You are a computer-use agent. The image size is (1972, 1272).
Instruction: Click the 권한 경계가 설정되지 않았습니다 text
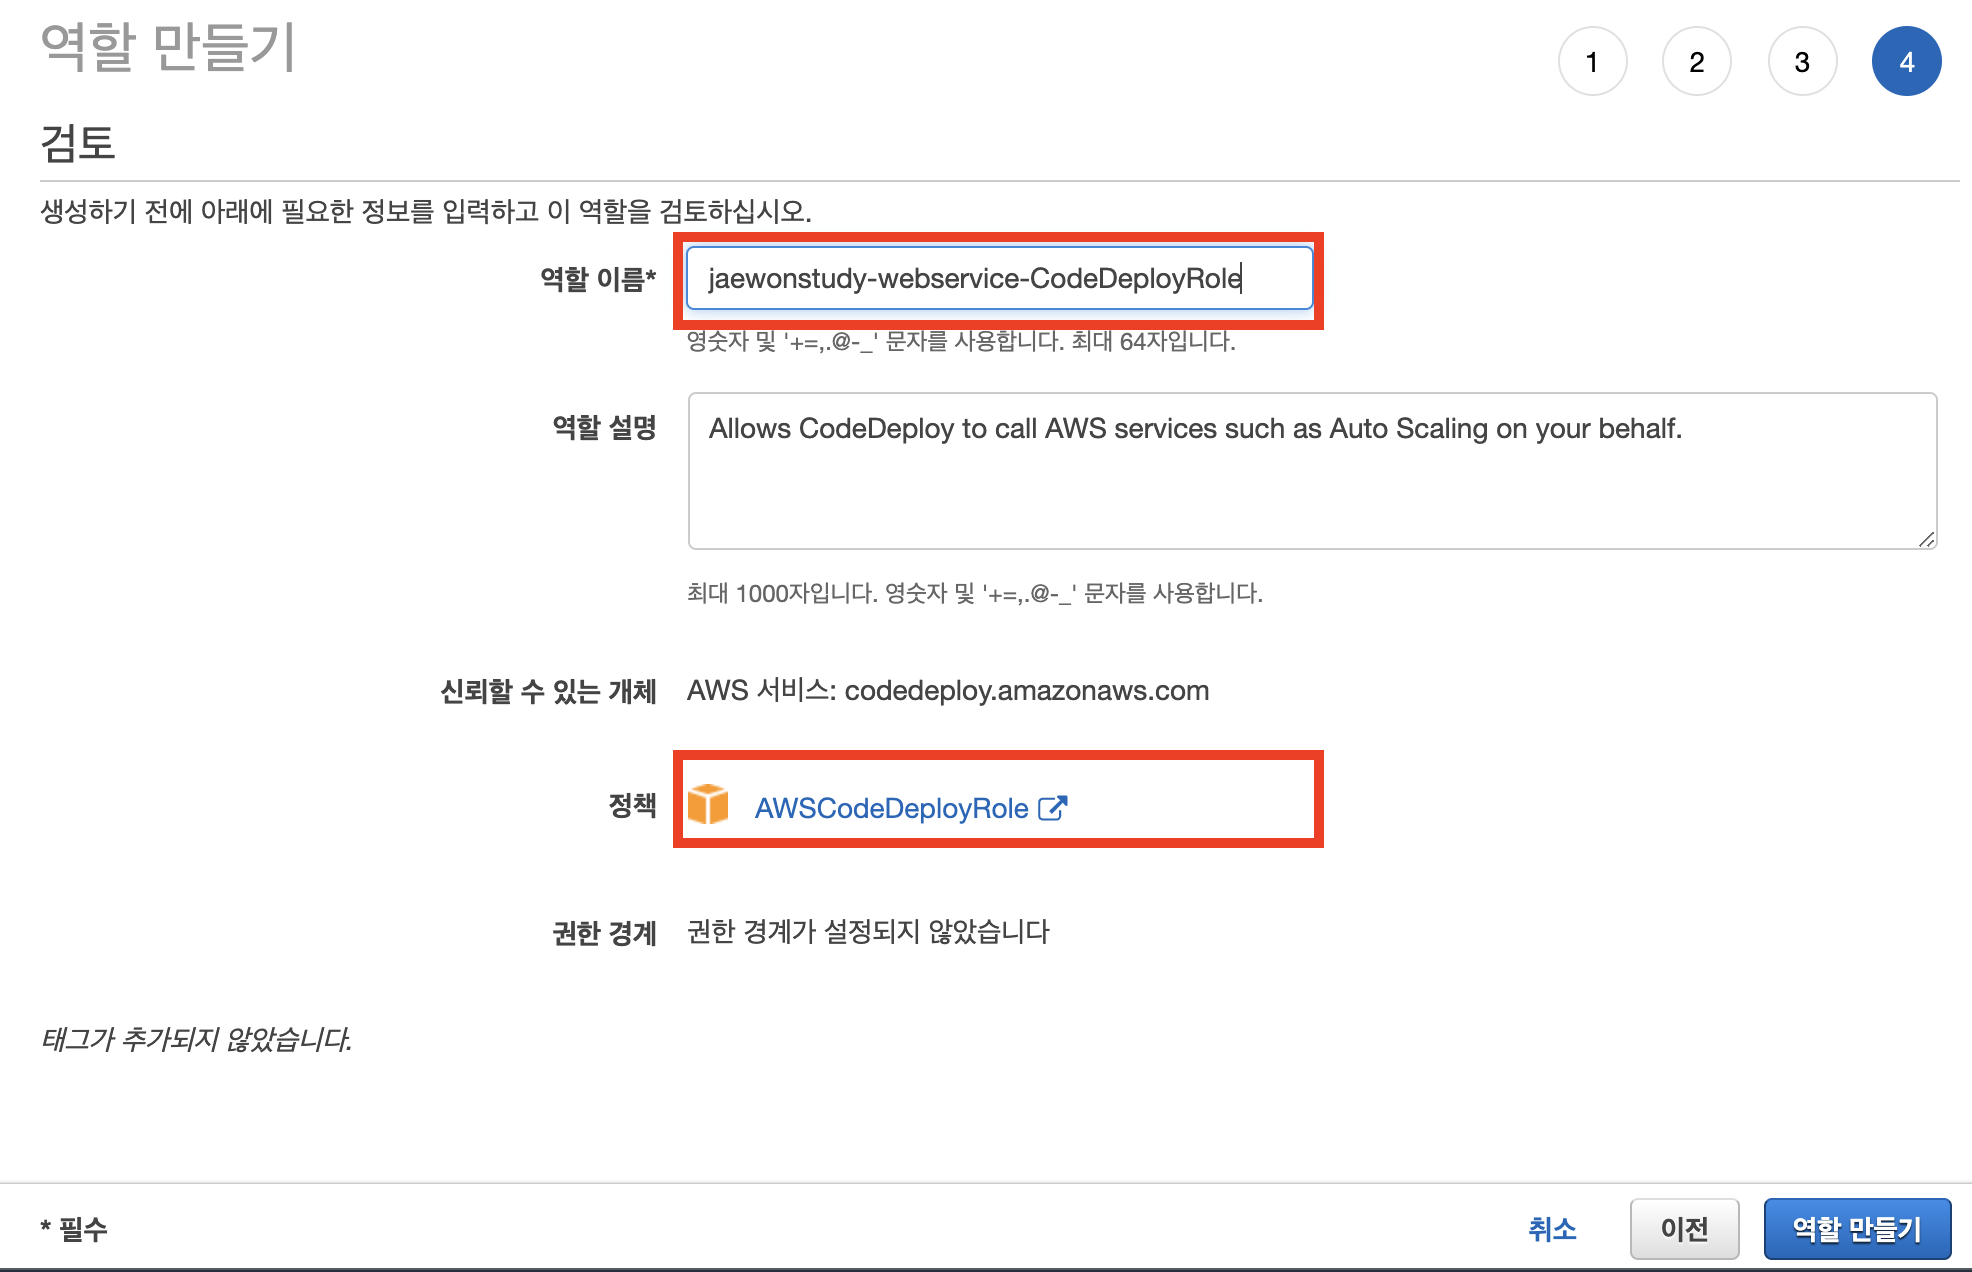click(868, 932)
